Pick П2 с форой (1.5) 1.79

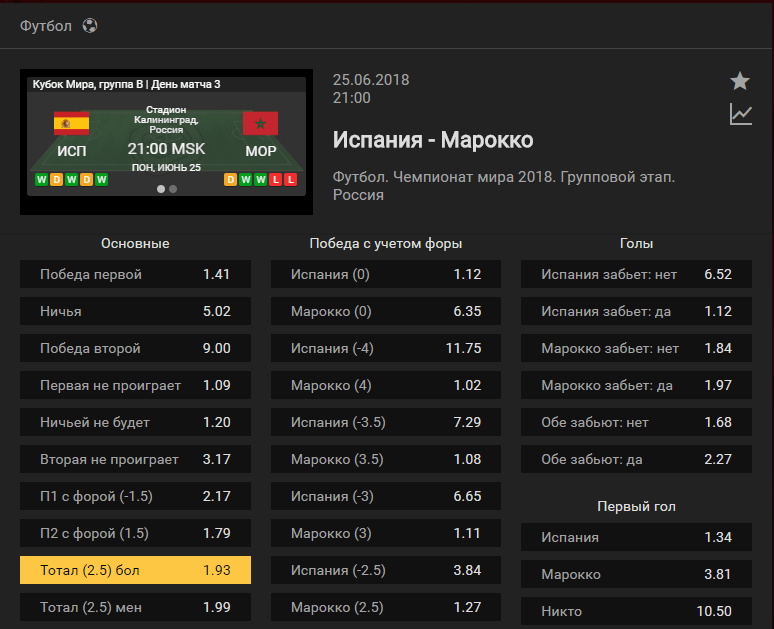tap(135, 533)
